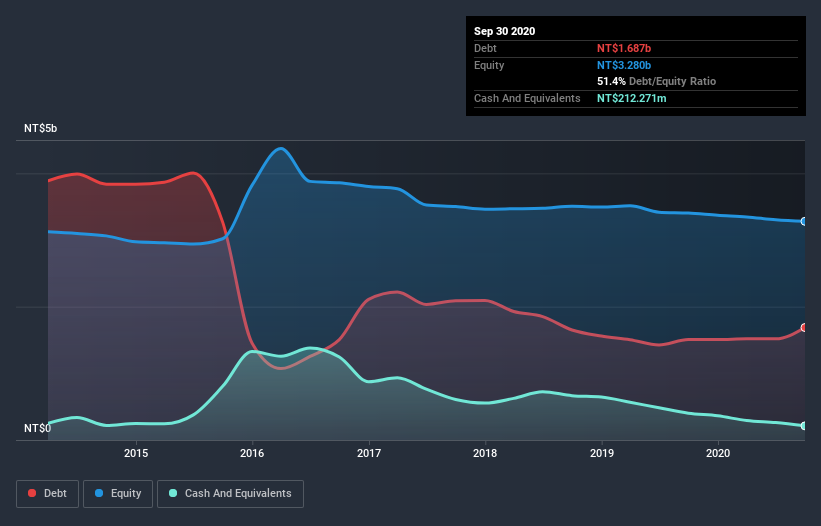821x526 pixels.
Task: Click the 2015 x-axis label
Action: click(x=136, y=453)
